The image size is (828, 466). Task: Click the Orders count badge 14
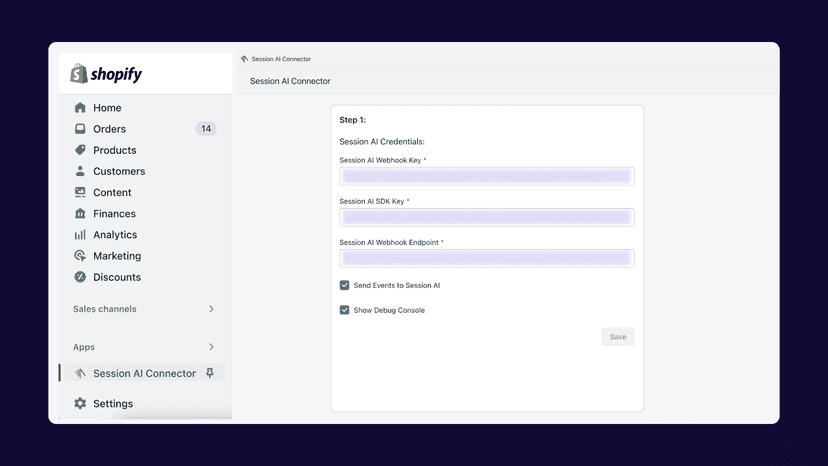206,128
